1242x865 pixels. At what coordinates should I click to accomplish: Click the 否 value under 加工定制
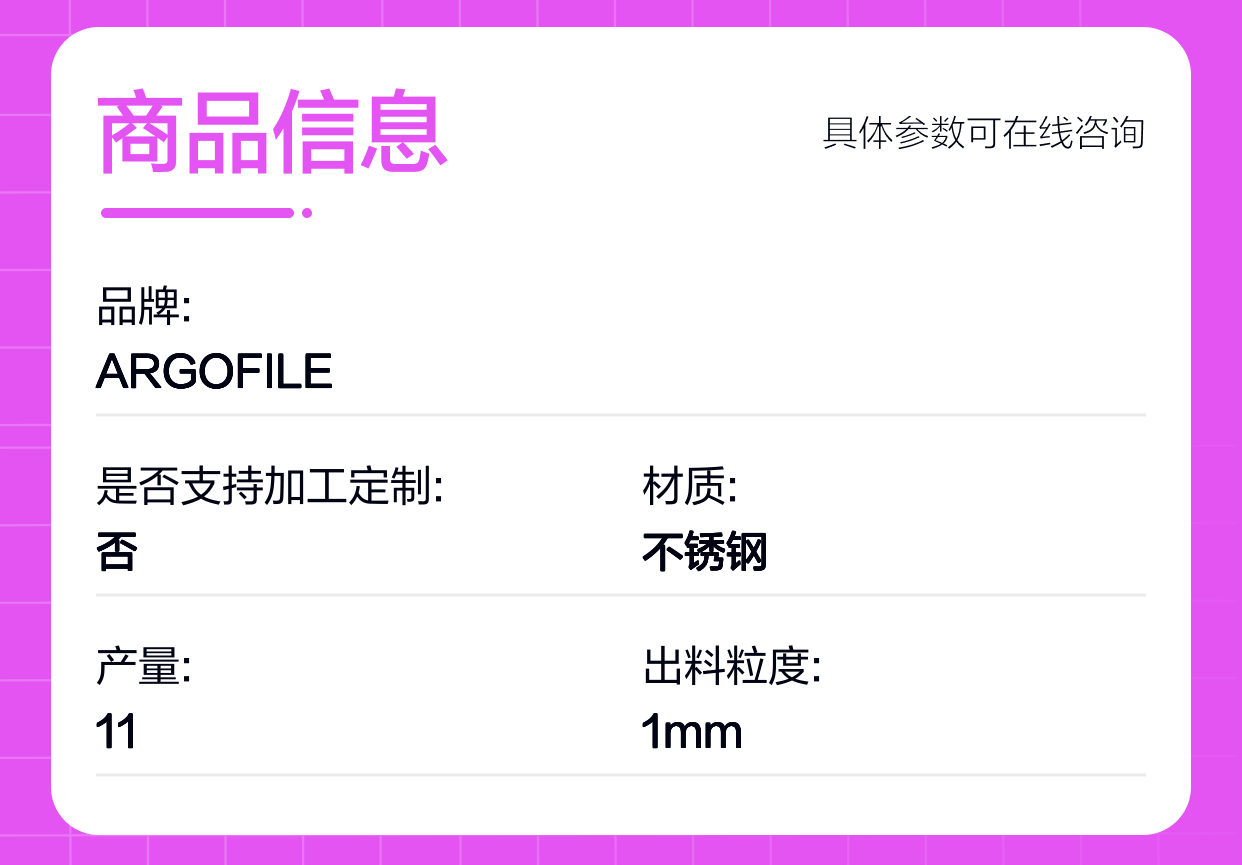[116, 552]
